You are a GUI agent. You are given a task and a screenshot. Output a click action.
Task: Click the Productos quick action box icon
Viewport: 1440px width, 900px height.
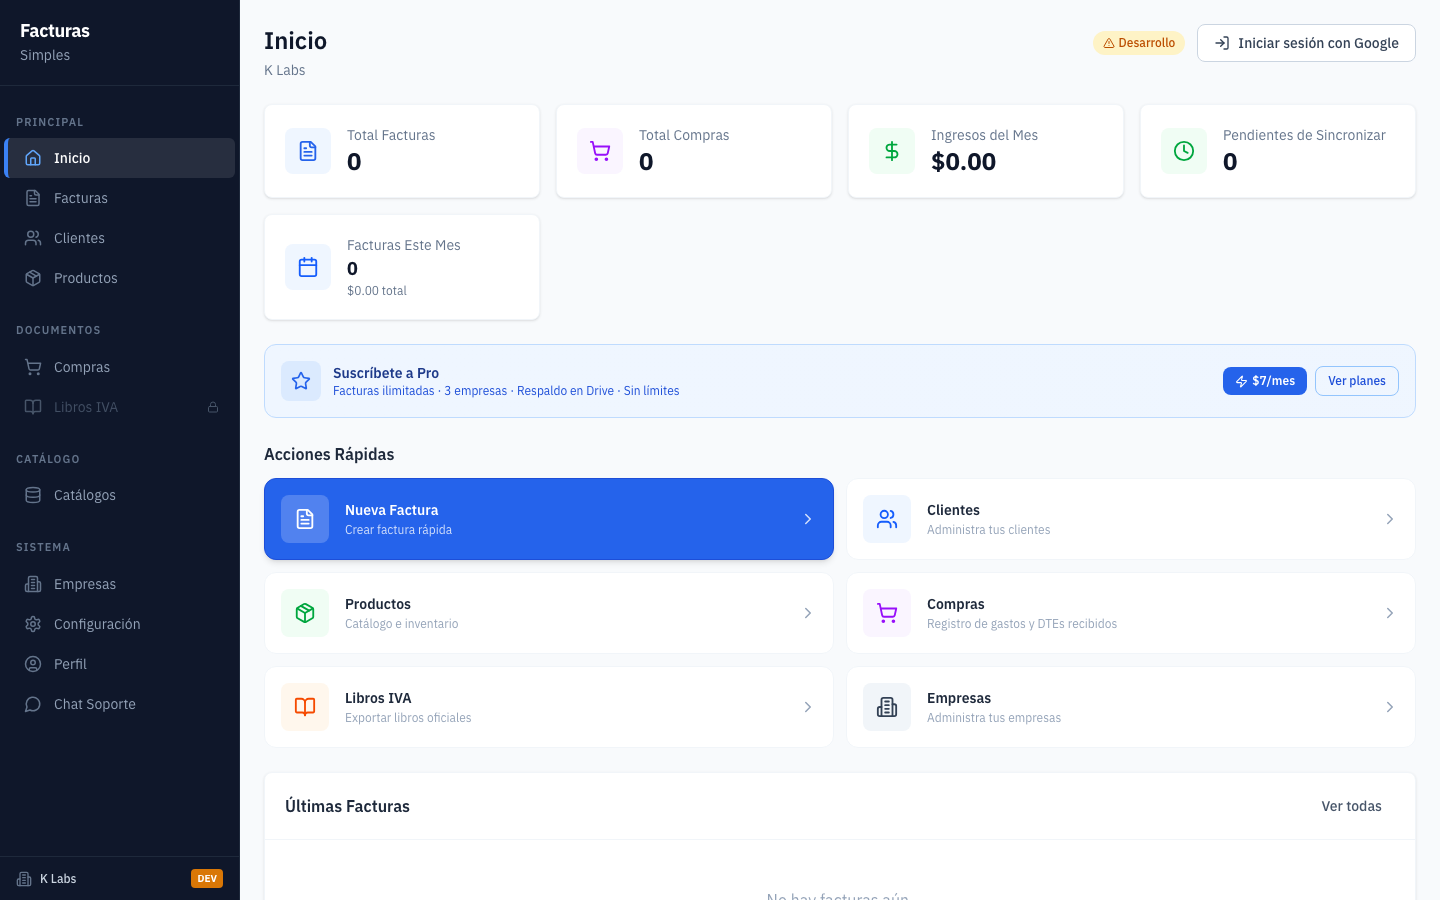(305, 613)
